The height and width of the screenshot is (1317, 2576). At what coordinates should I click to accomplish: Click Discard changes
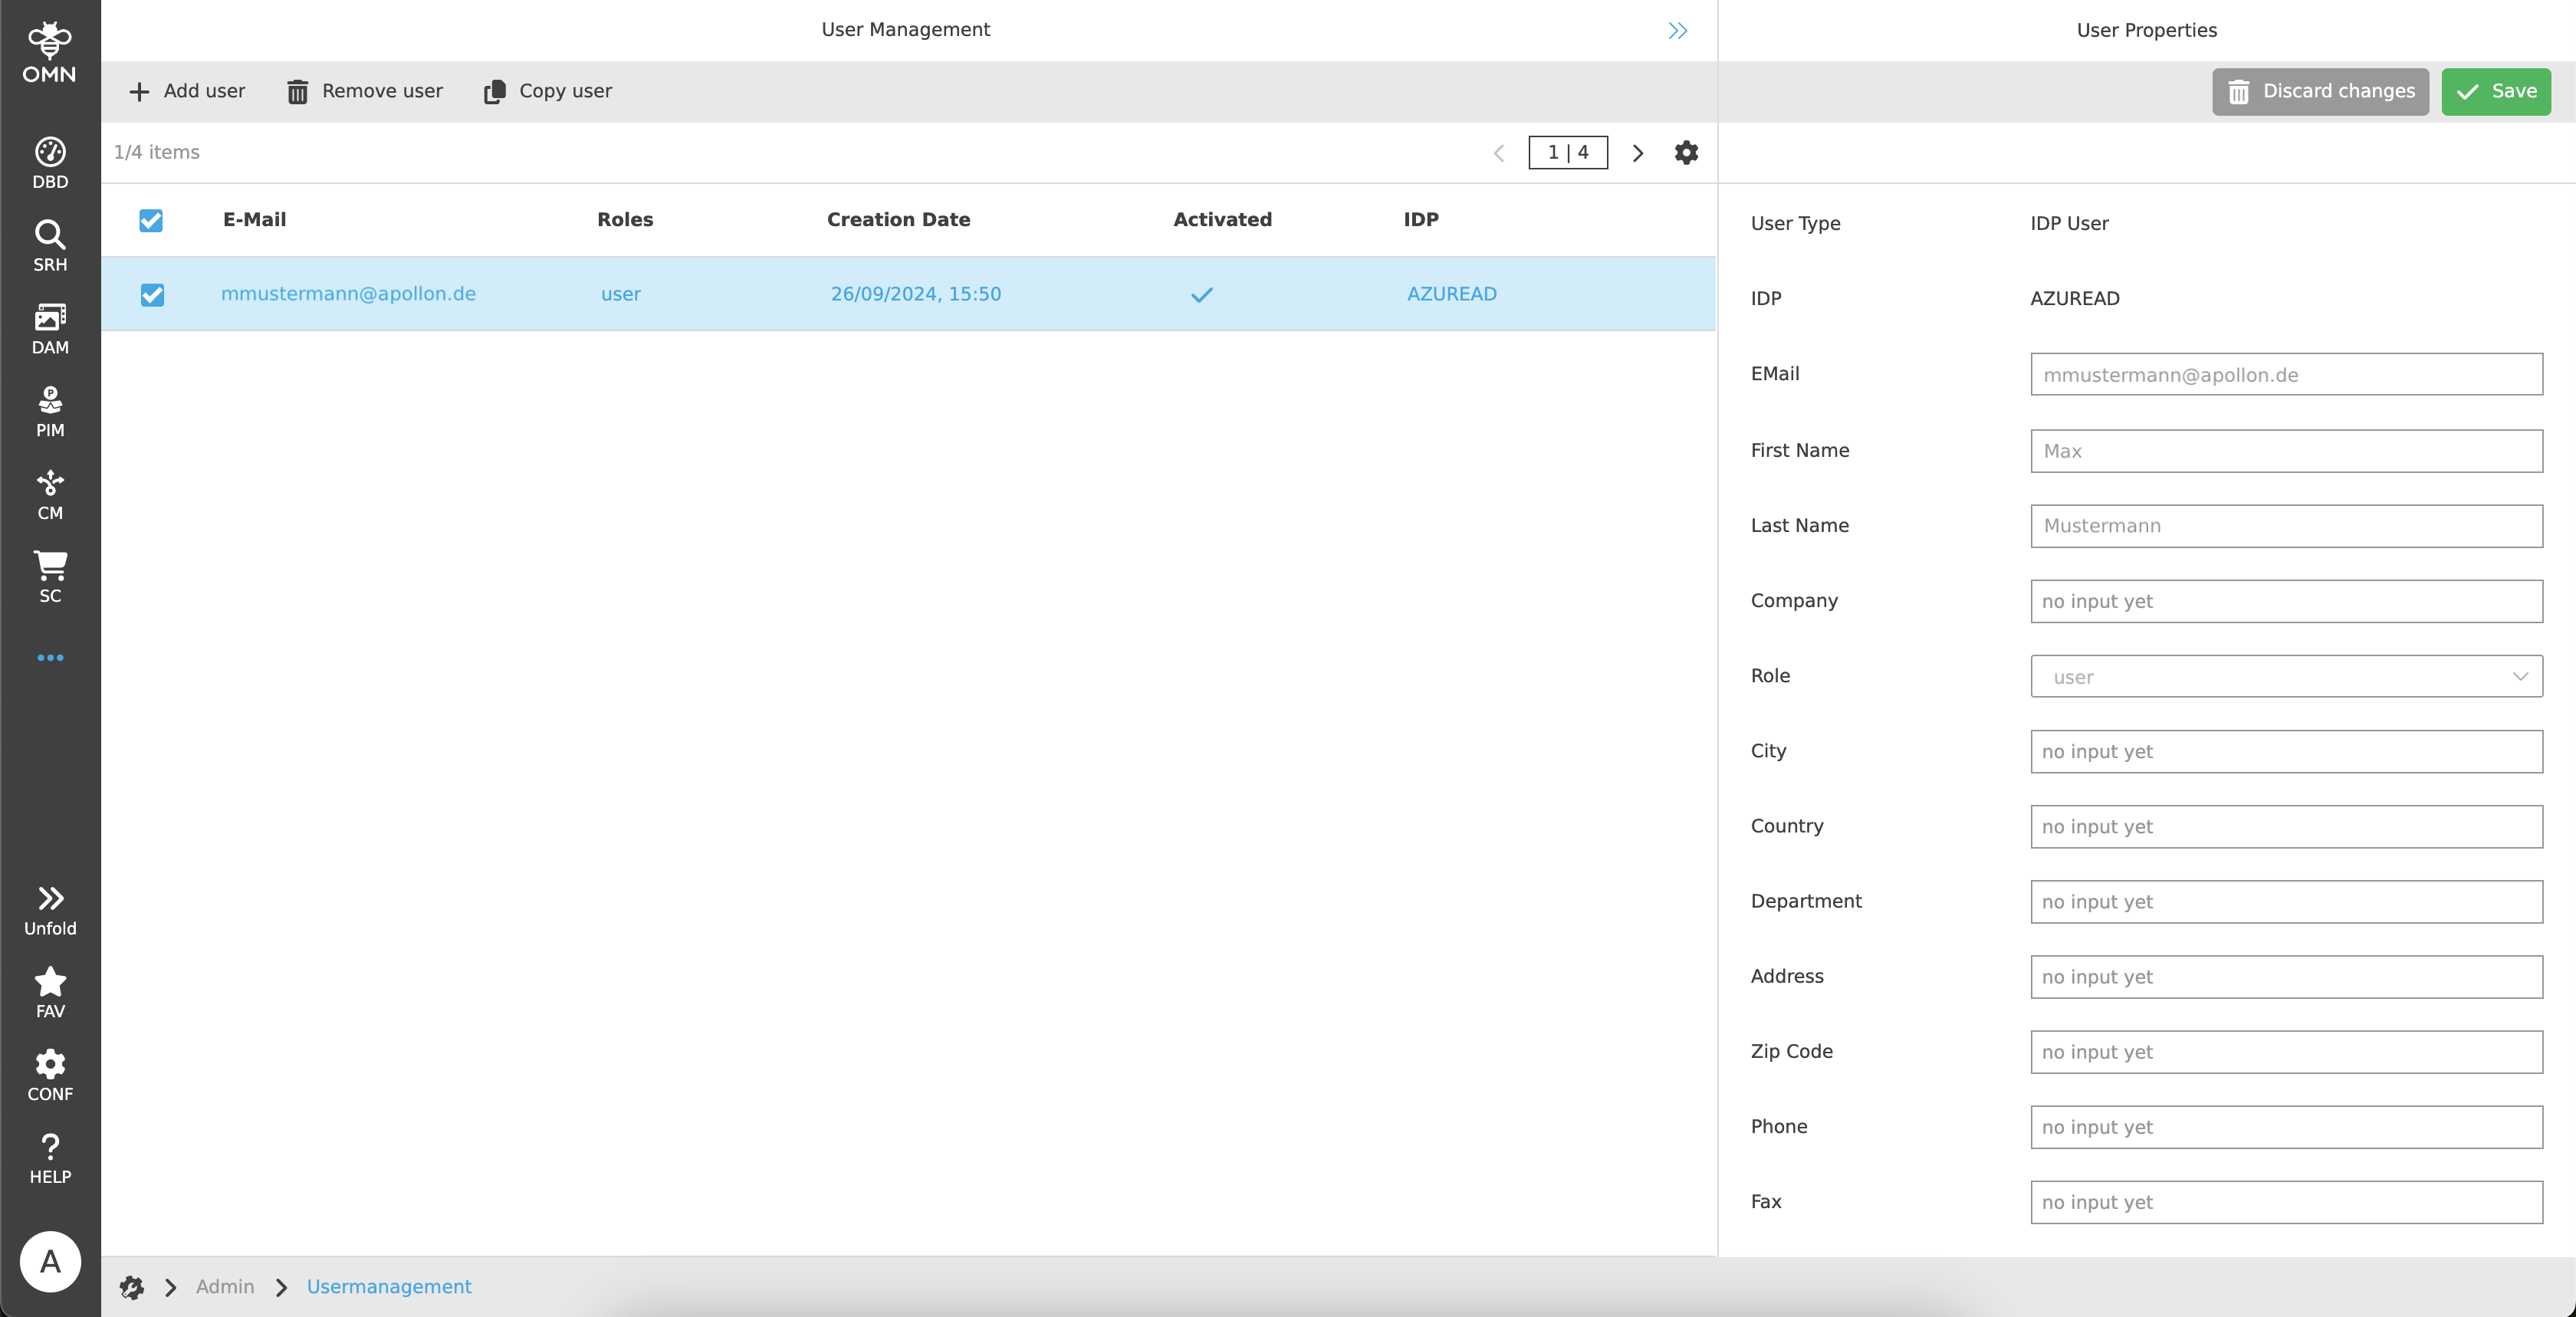2320,91
